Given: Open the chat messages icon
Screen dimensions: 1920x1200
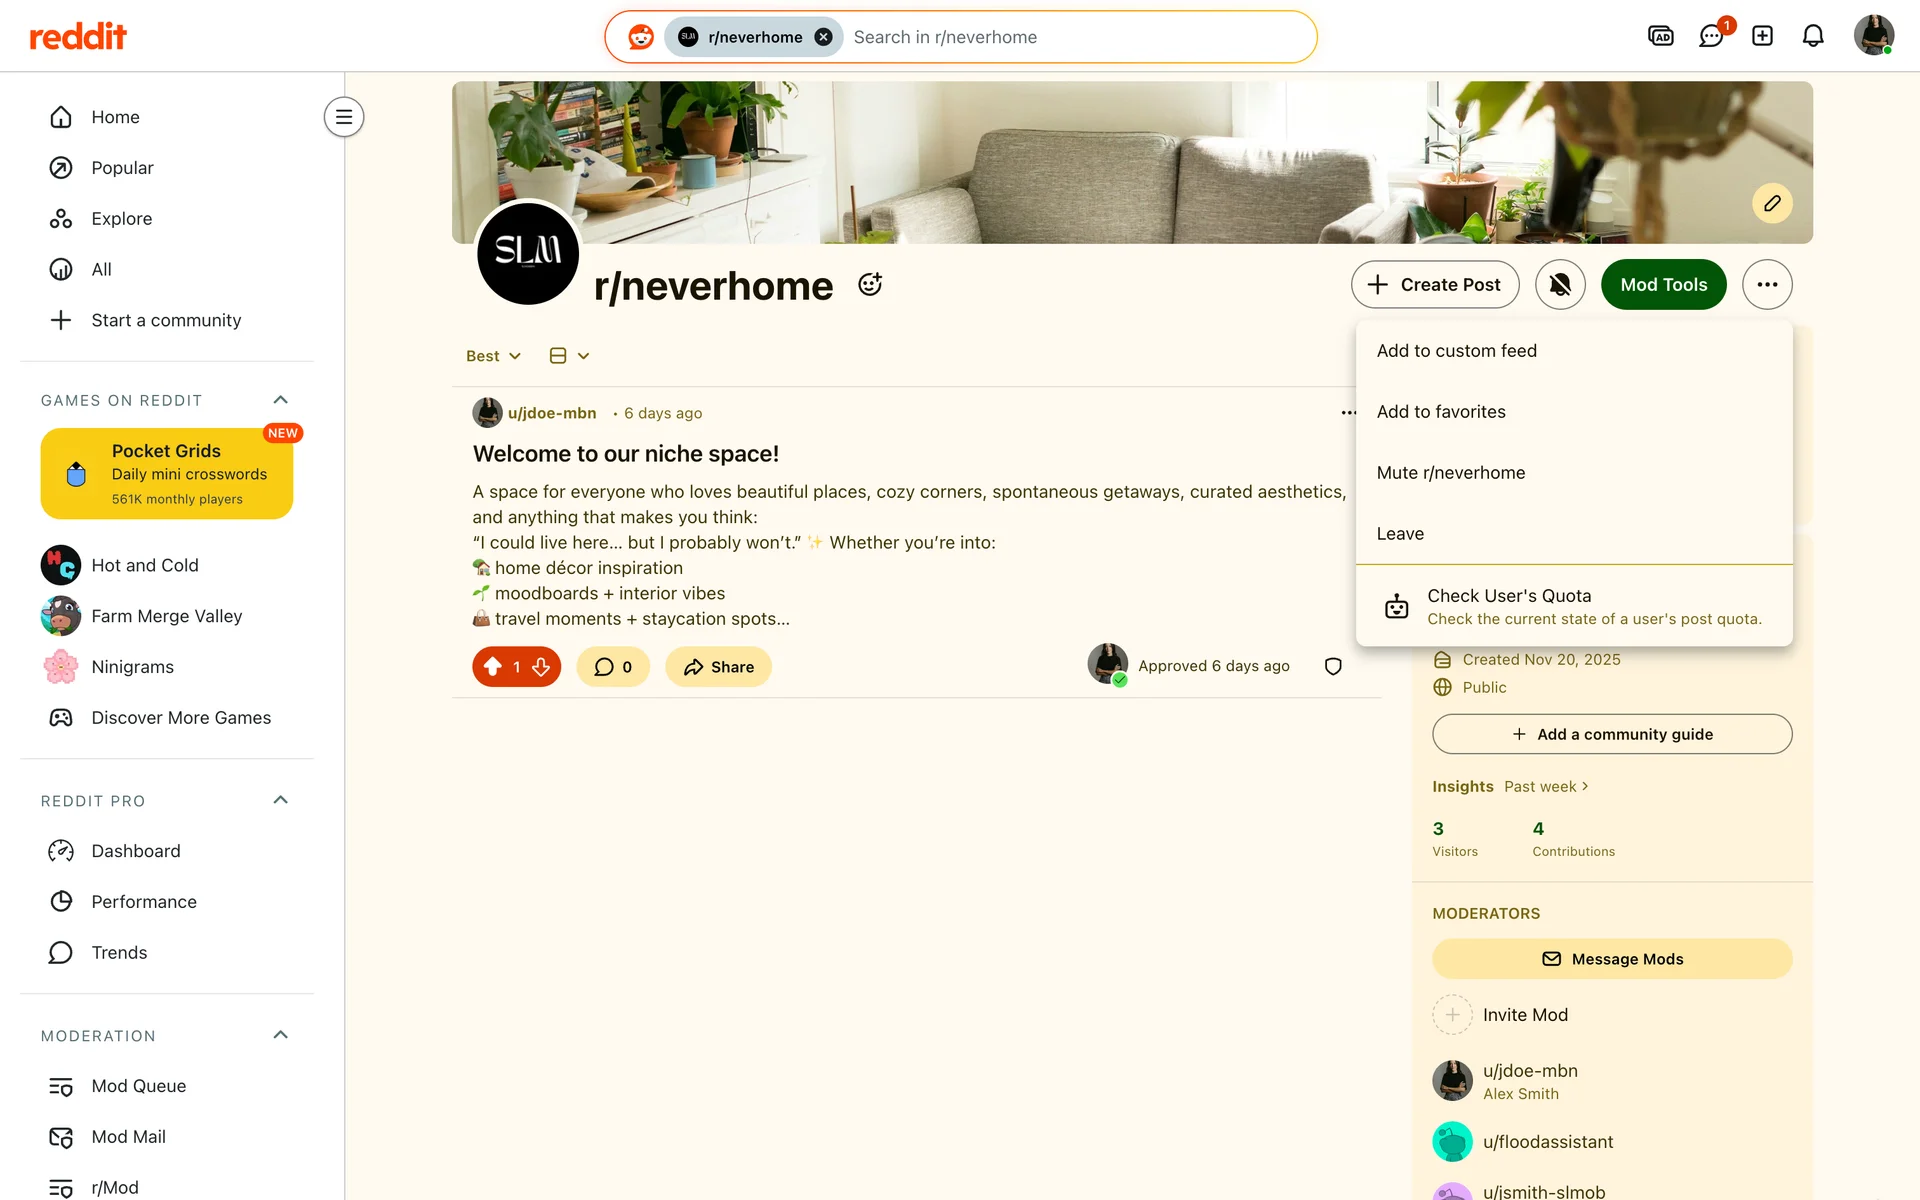Looking at the screenshot, I should pyautogui.click(x=1711, y=36).
